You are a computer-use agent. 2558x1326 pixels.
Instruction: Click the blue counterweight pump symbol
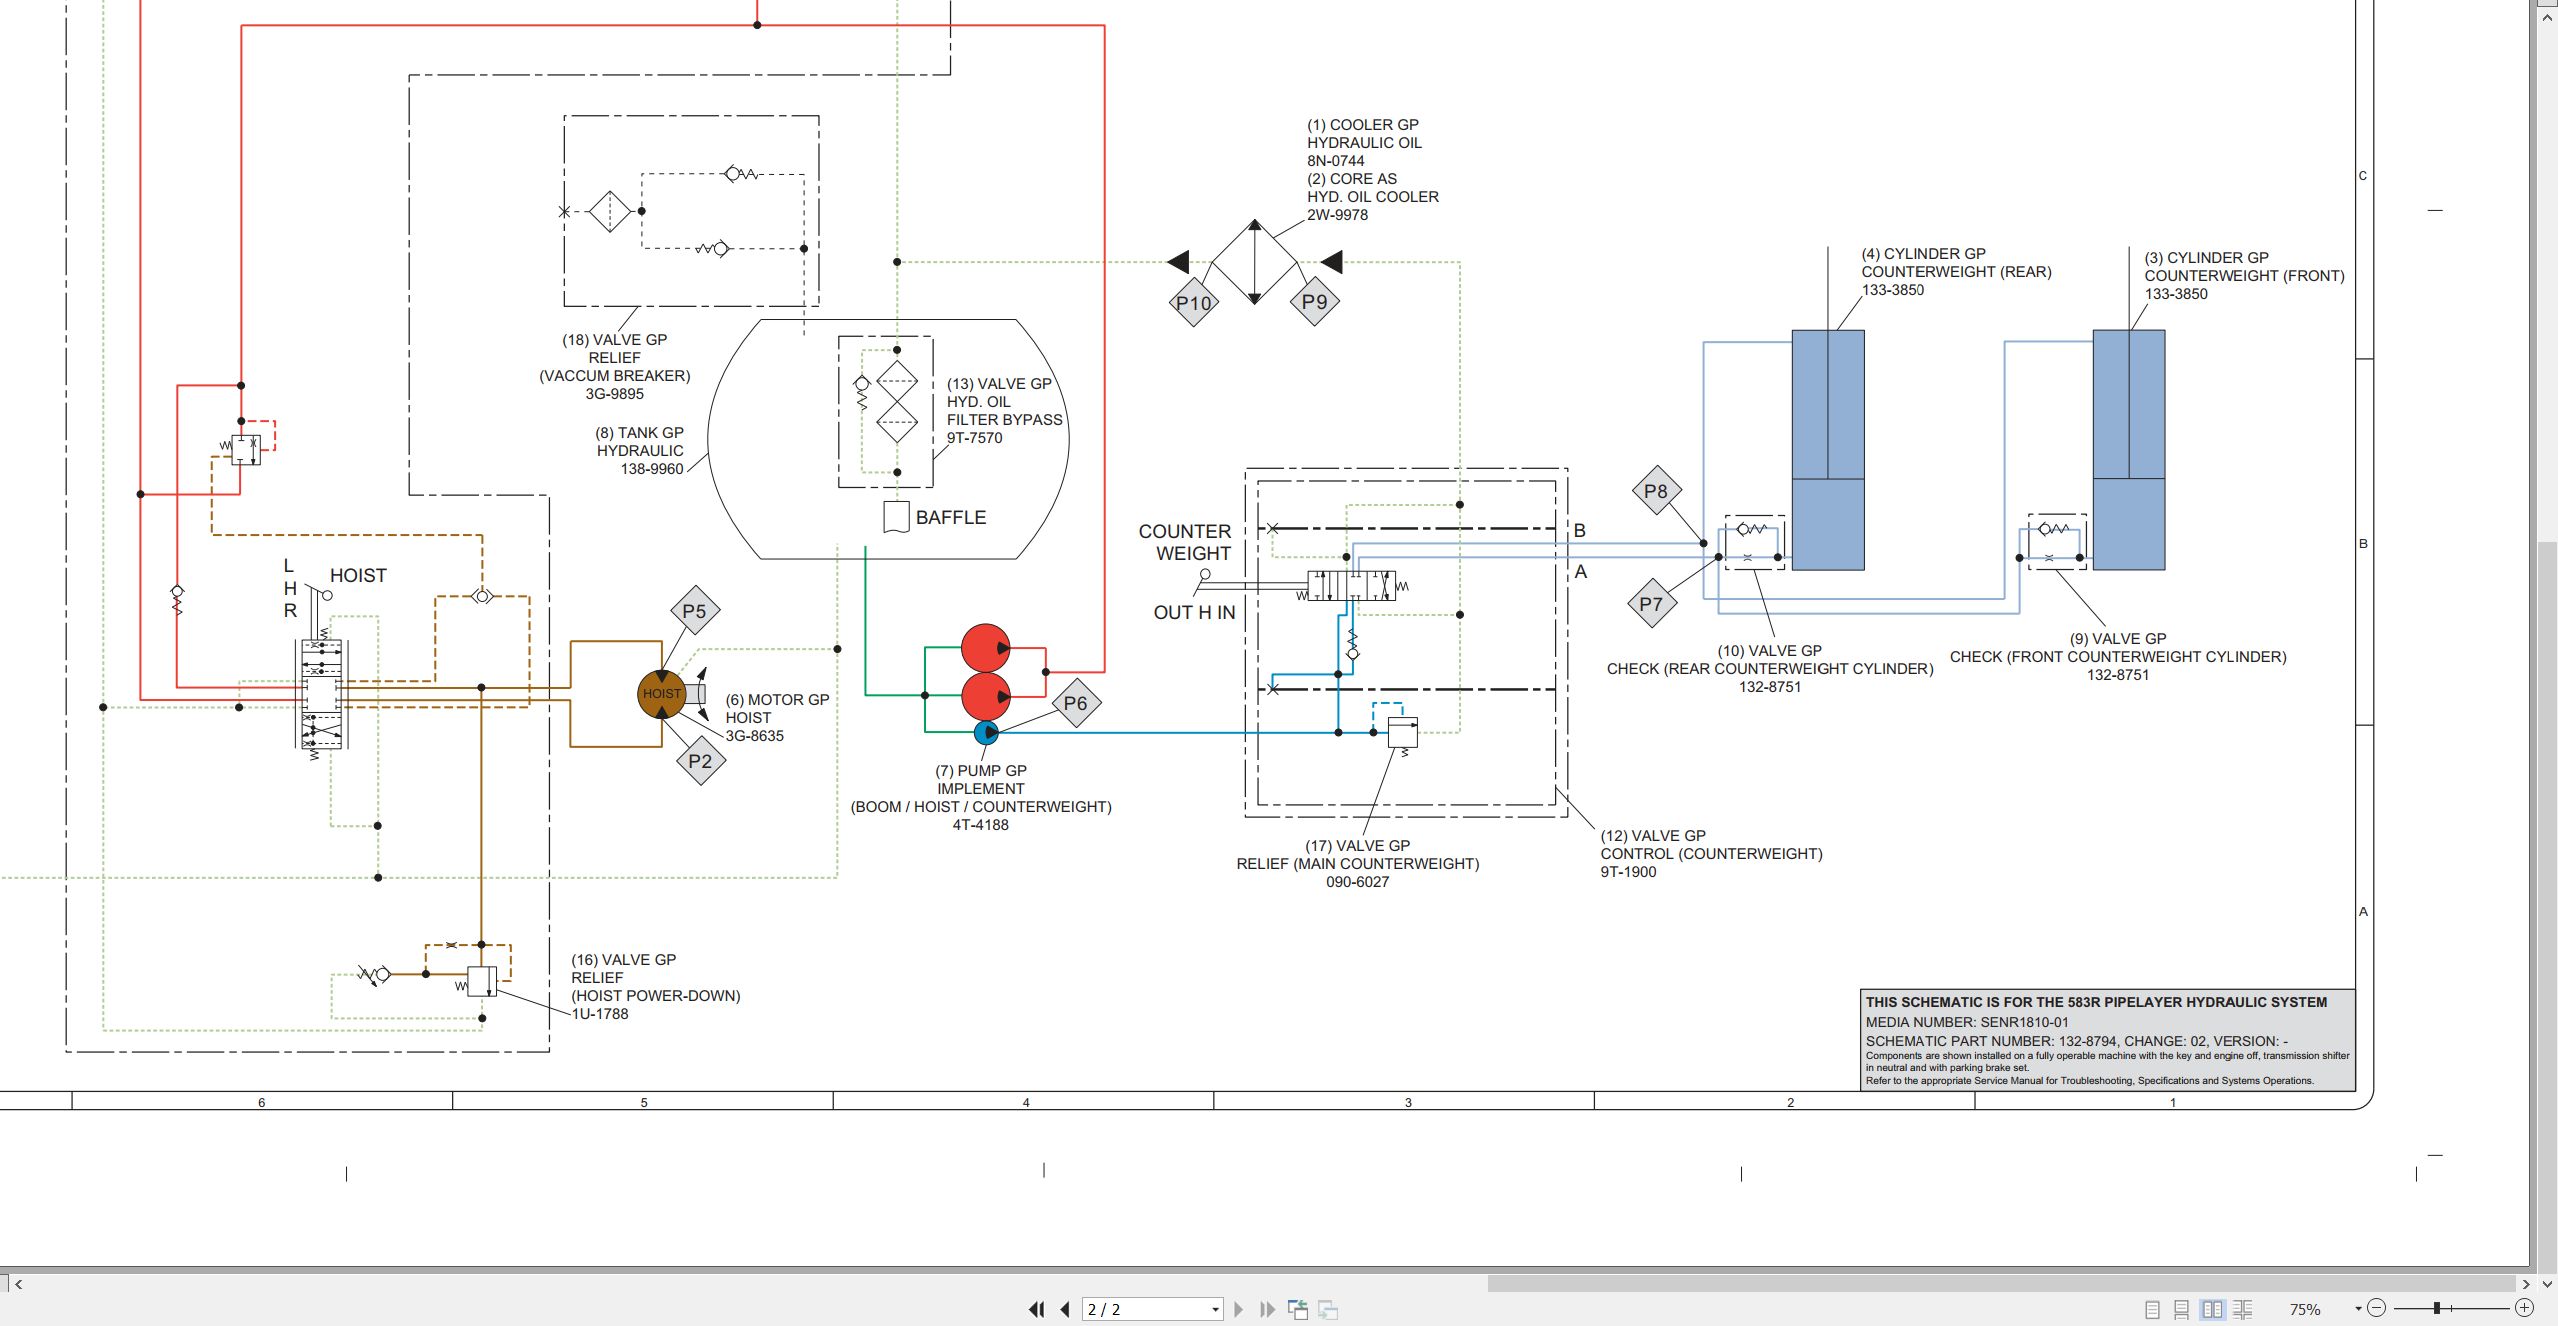(x=986, y=733)
